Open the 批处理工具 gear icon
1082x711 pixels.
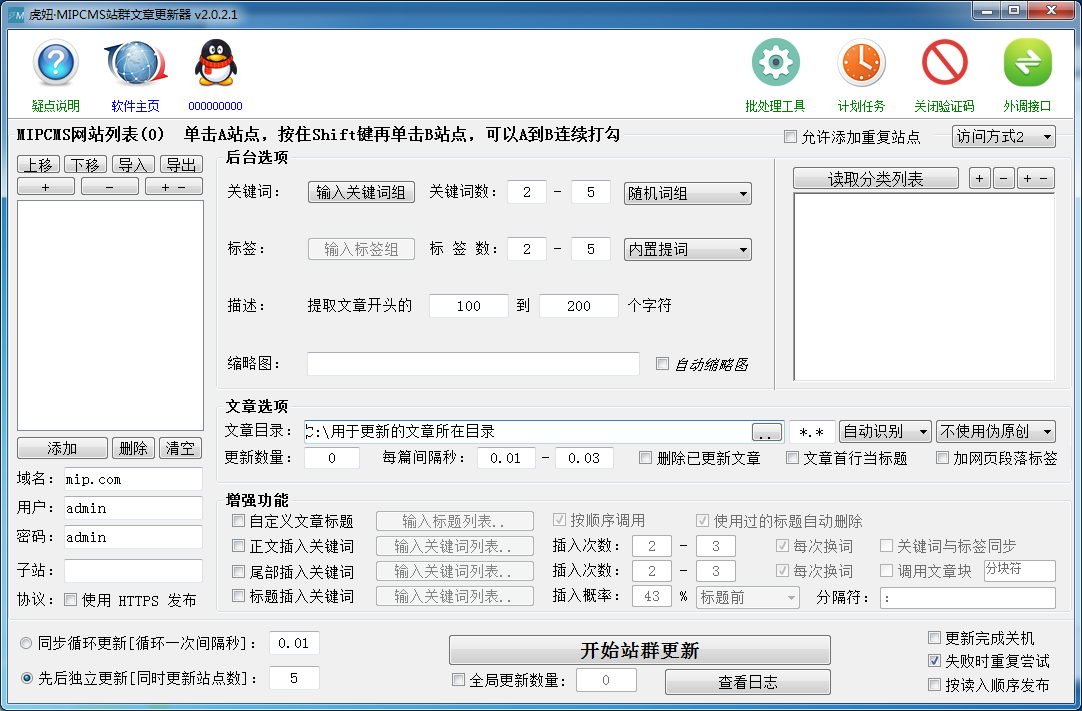click(776, 63)
